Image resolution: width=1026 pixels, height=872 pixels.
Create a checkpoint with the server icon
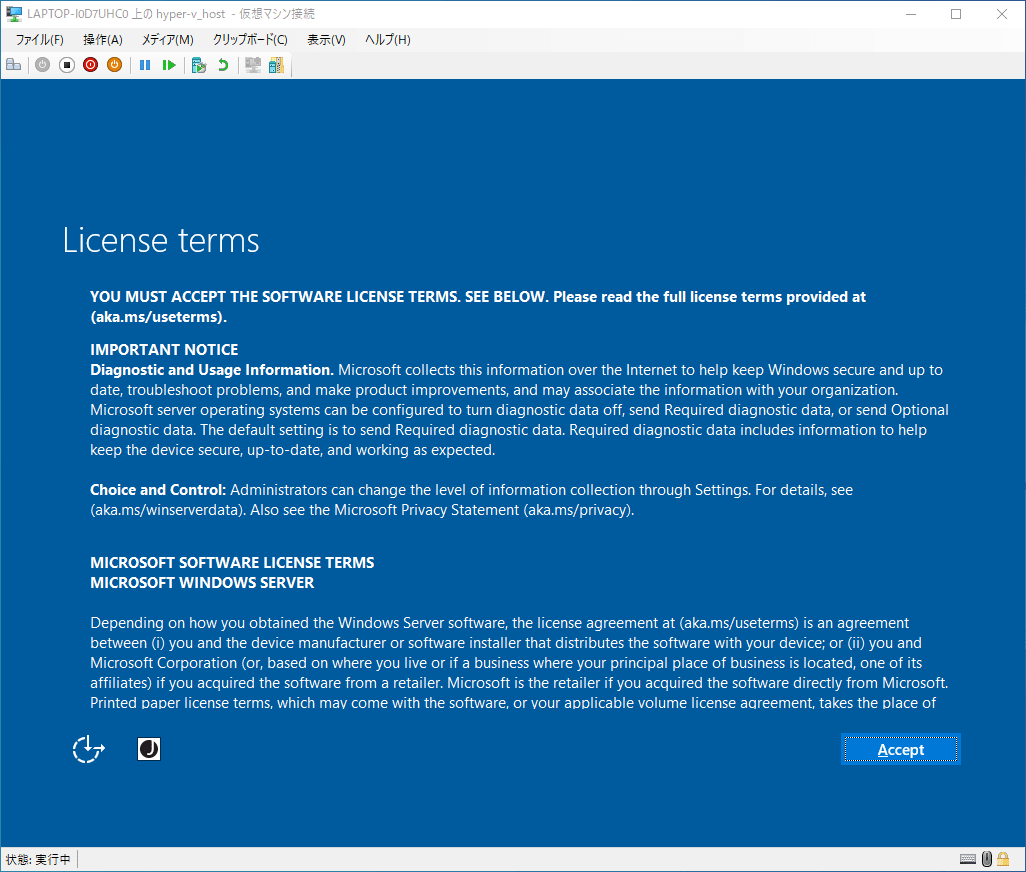199,65
